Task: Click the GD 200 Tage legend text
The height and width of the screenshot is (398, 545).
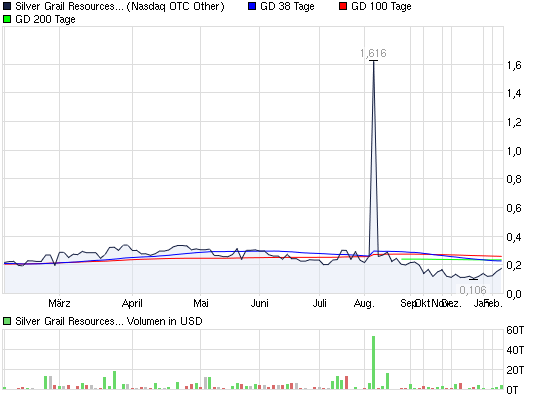Action: (x=46, y=19)
